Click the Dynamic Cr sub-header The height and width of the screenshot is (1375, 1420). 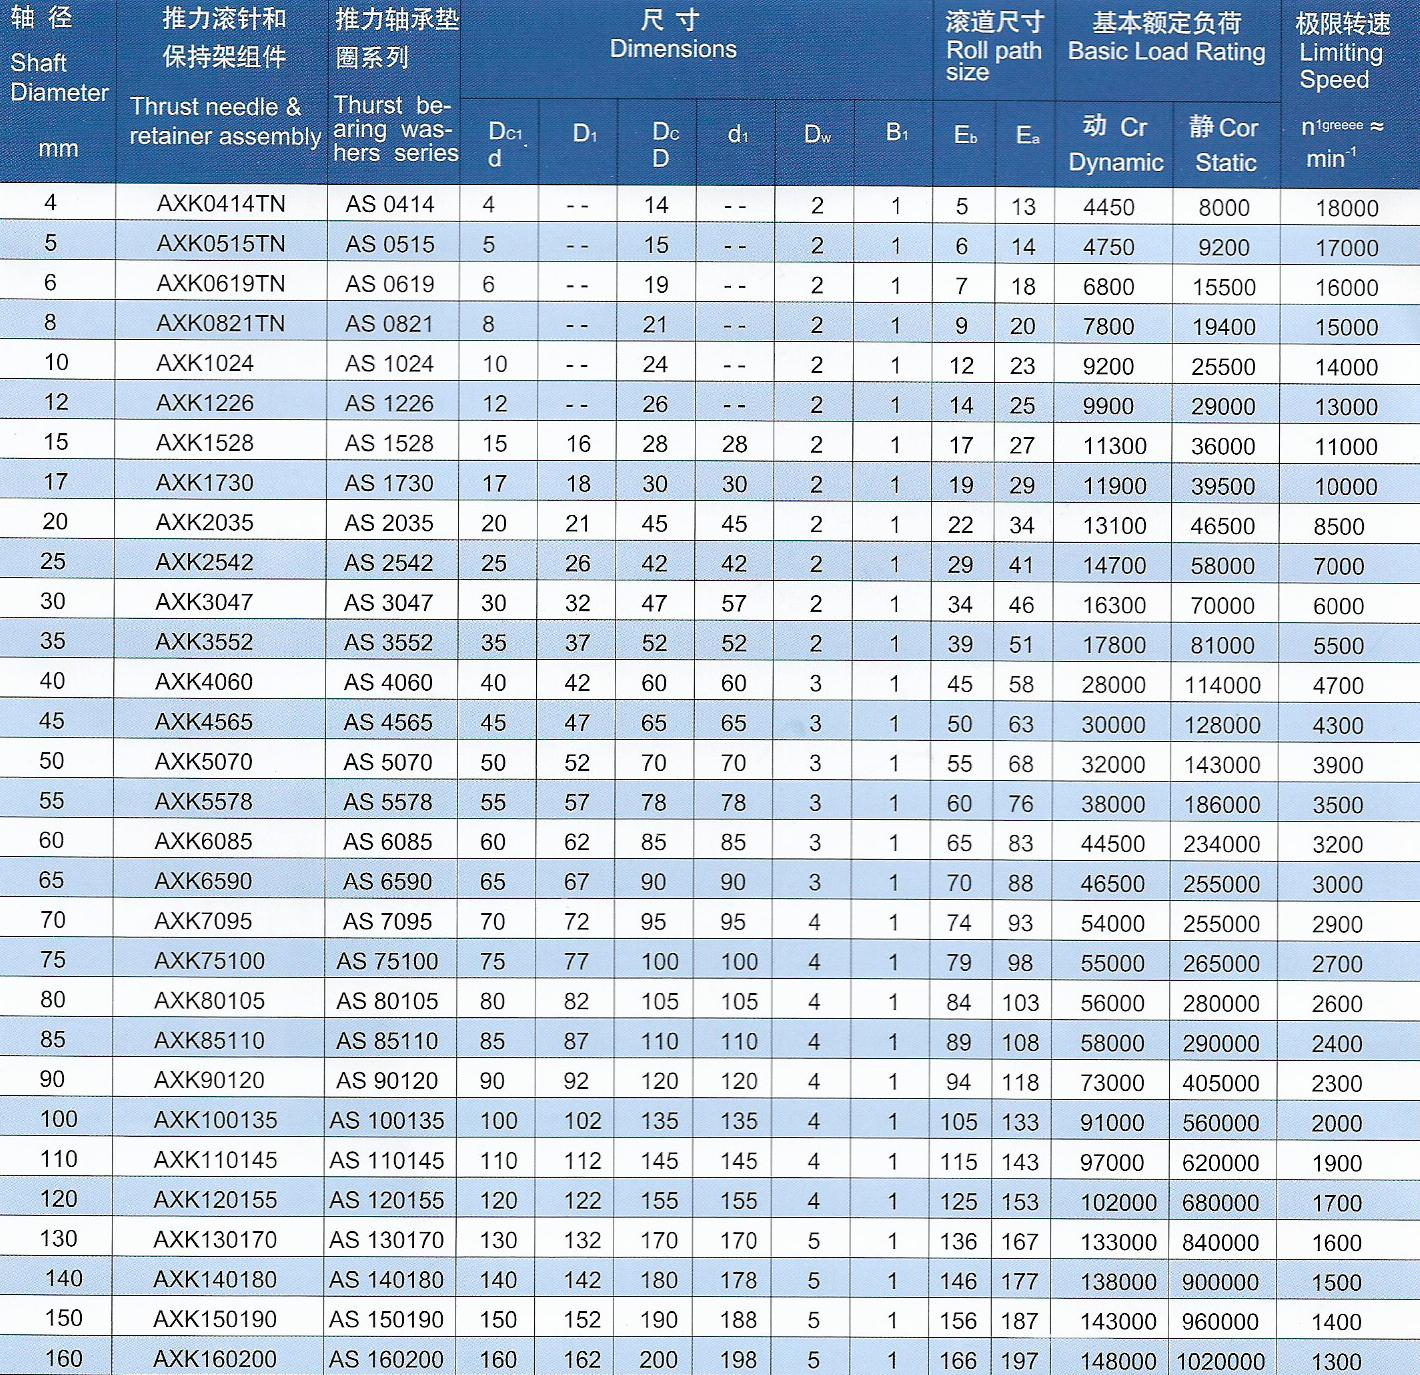tap(1115, 144)
